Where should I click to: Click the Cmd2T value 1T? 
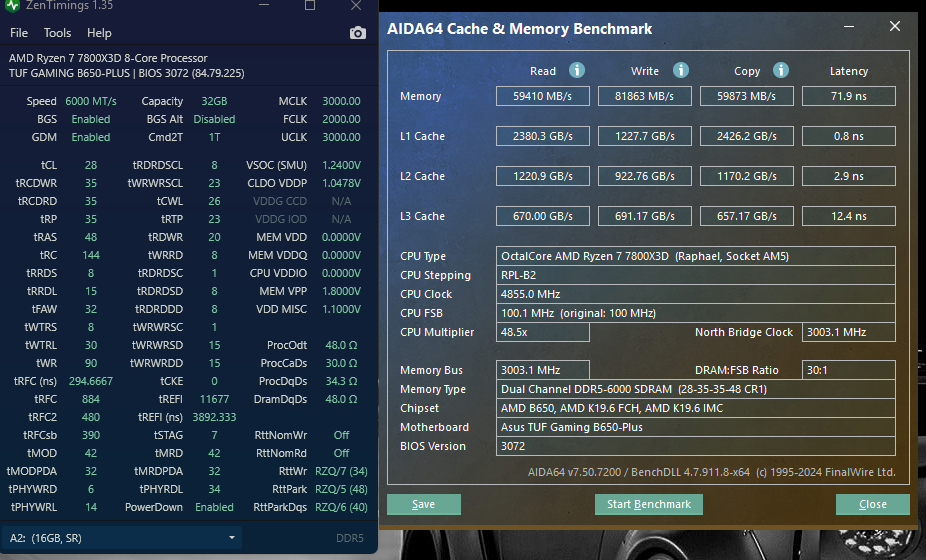[x=214, y=137]
